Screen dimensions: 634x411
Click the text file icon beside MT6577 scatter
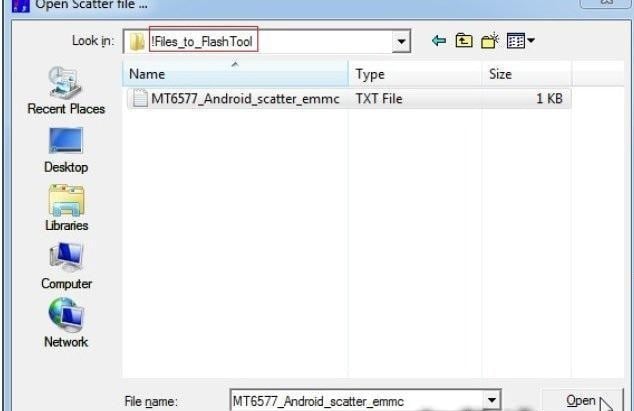click(140, 98)
